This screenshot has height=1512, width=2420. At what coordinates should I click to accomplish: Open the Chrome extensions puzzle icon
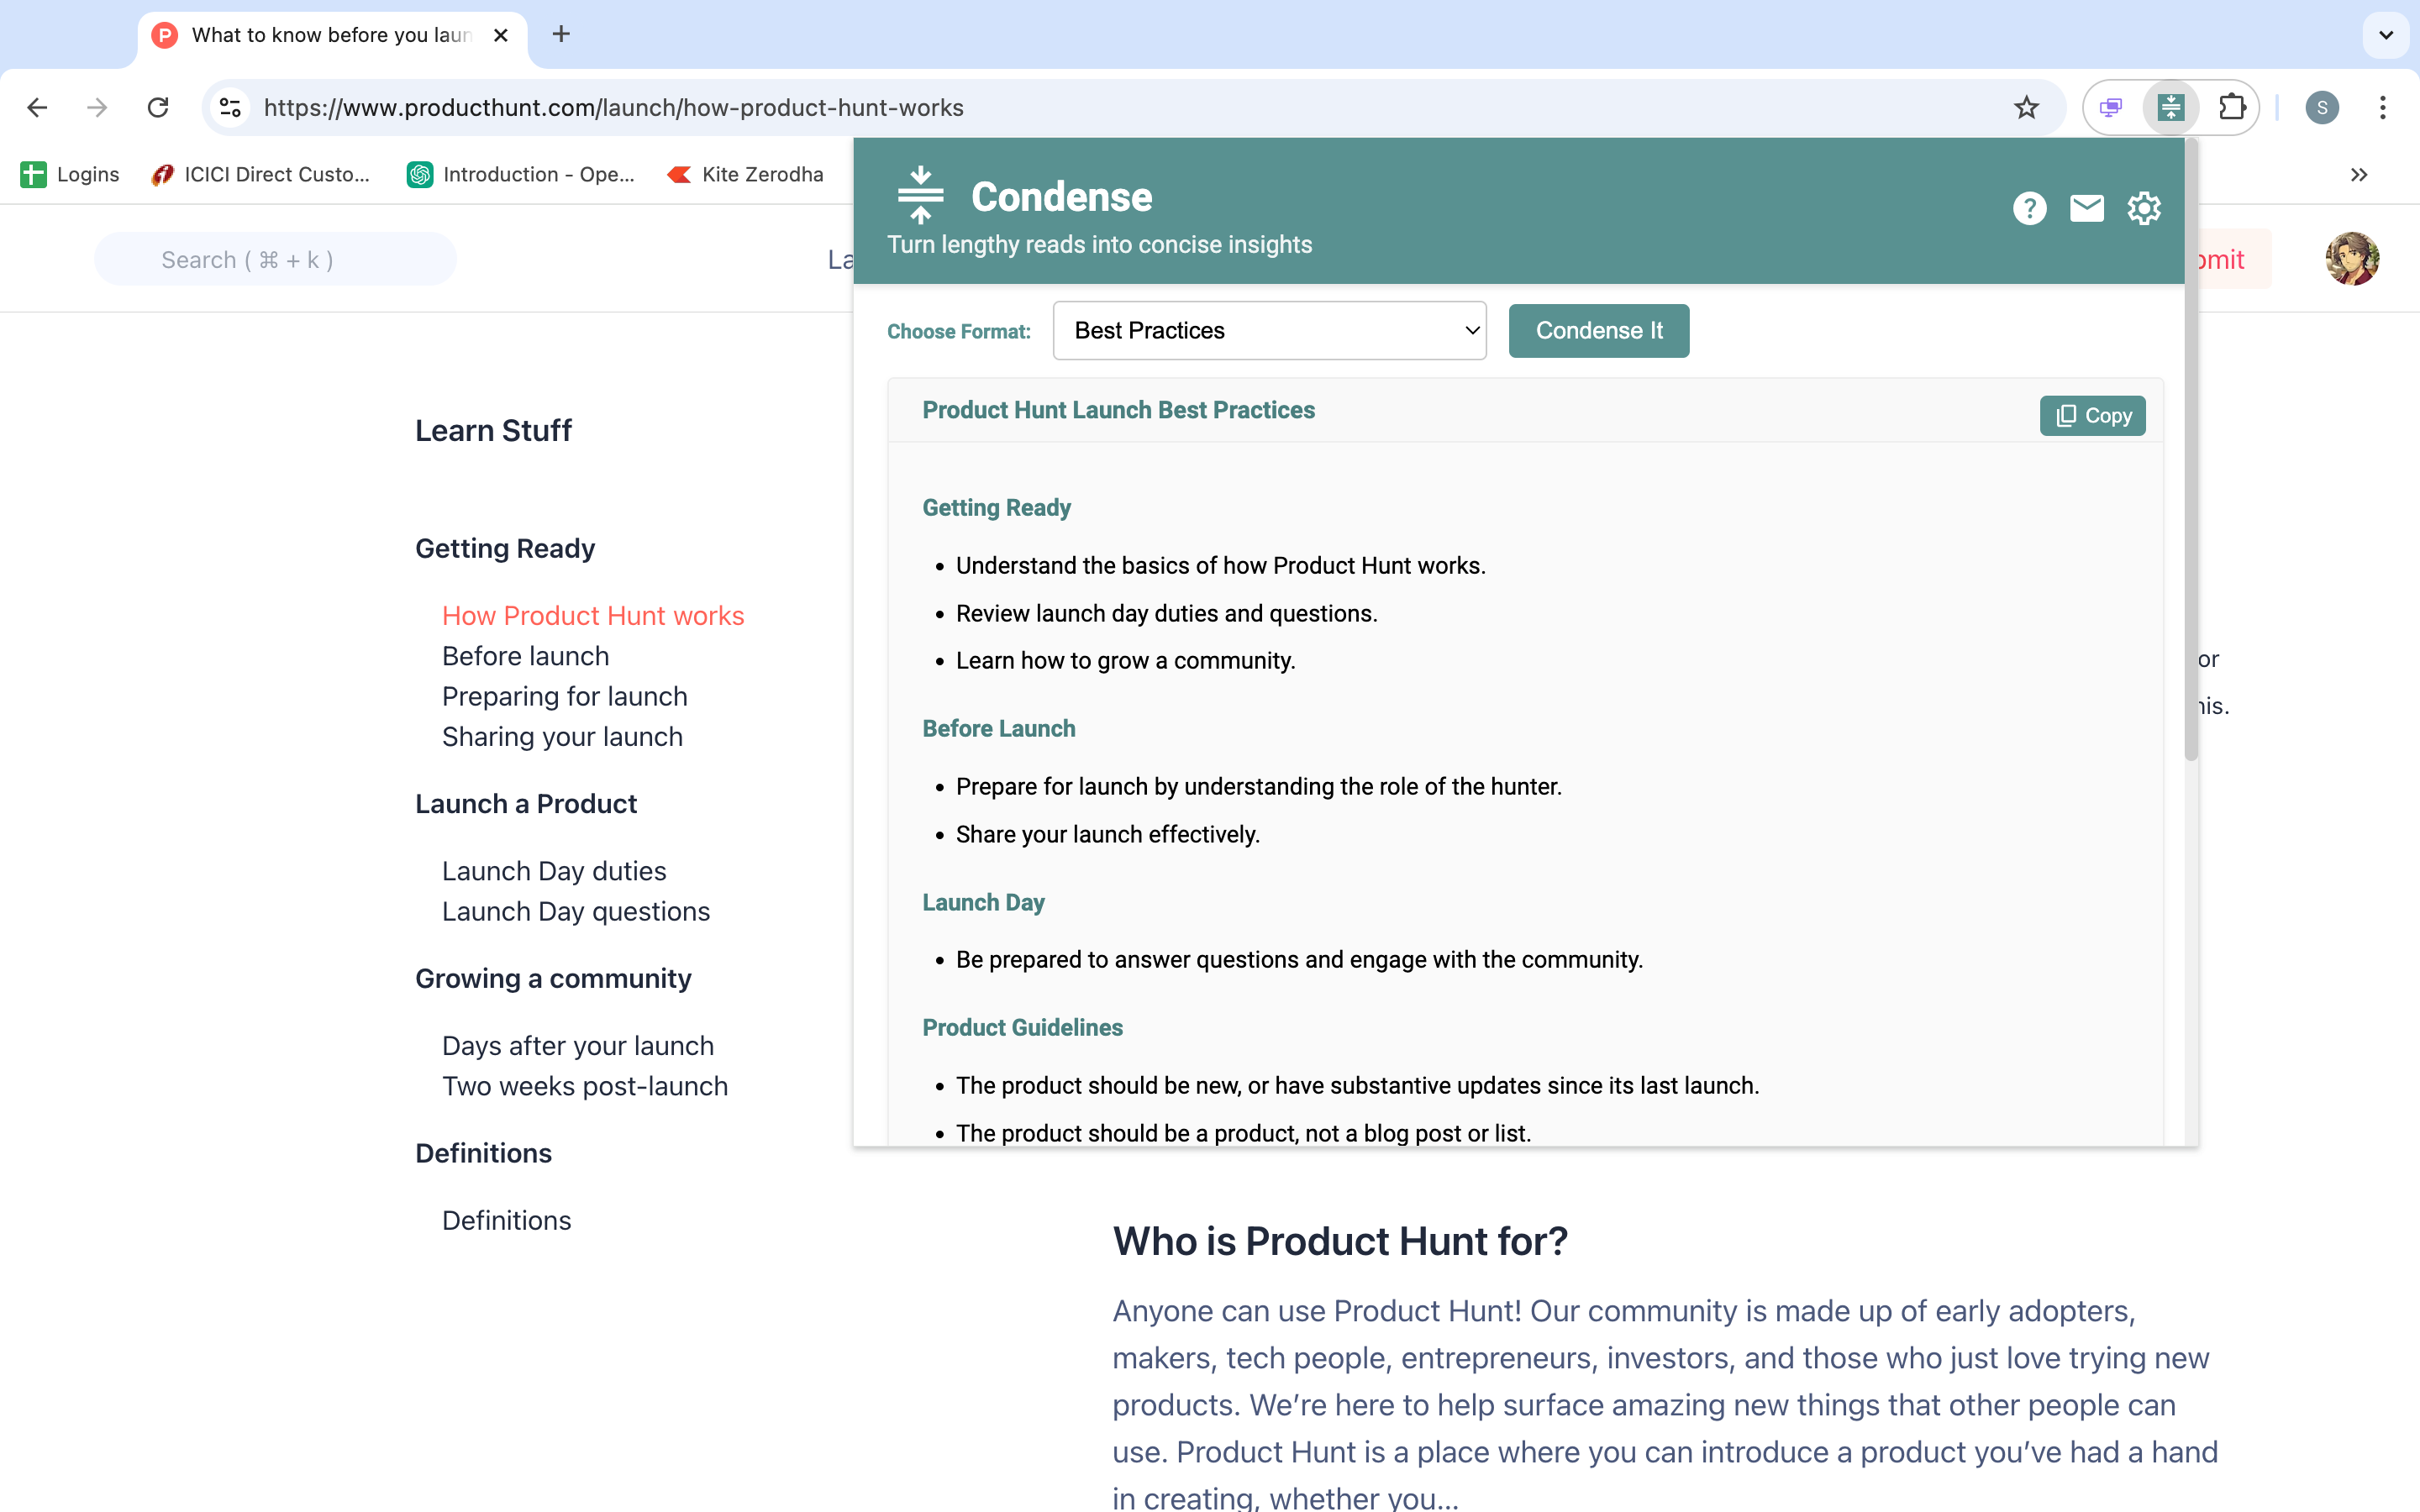click(x=2231, y=107)
